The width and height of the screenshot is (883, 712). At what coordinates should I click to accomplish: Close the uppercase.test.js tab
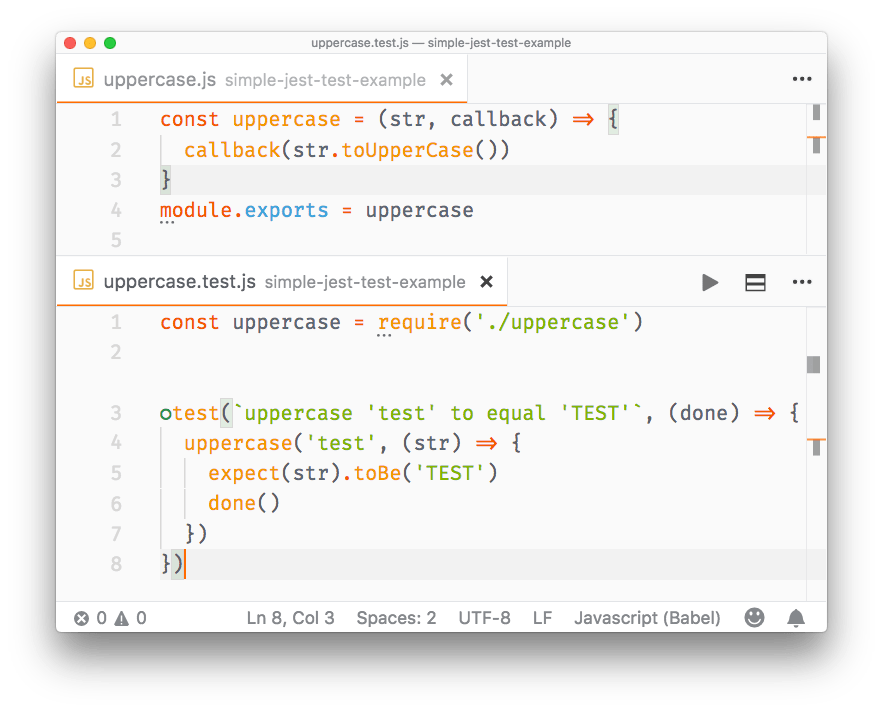click(487, 282)
